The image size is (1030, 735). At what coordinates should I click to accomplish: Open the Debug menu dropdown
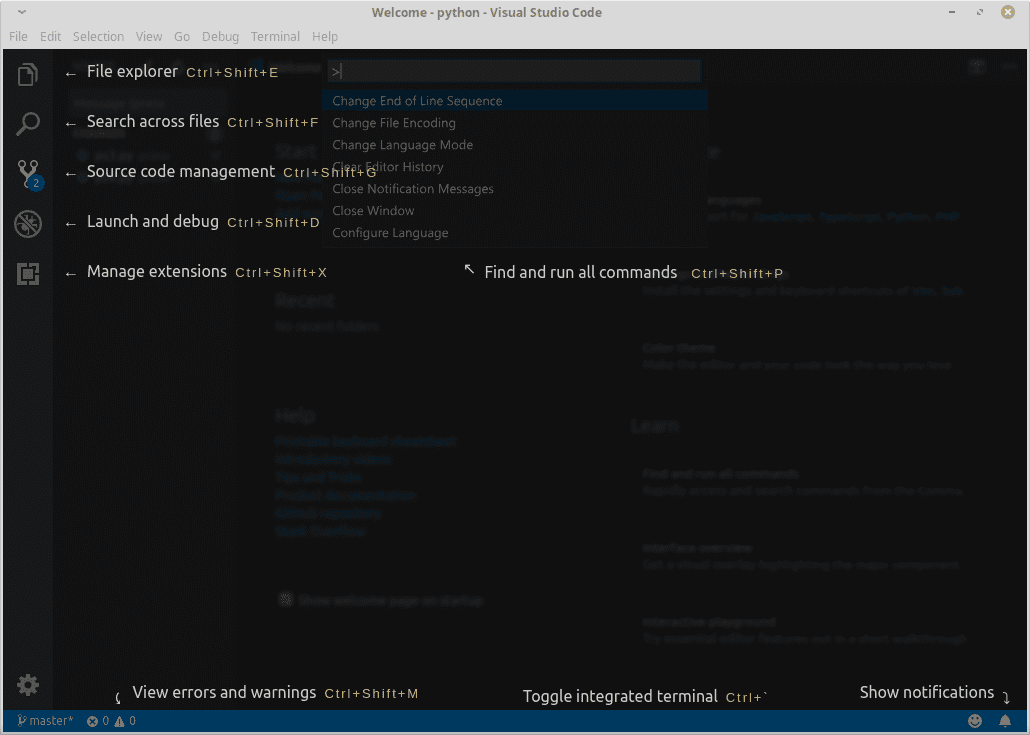point(220,36)
